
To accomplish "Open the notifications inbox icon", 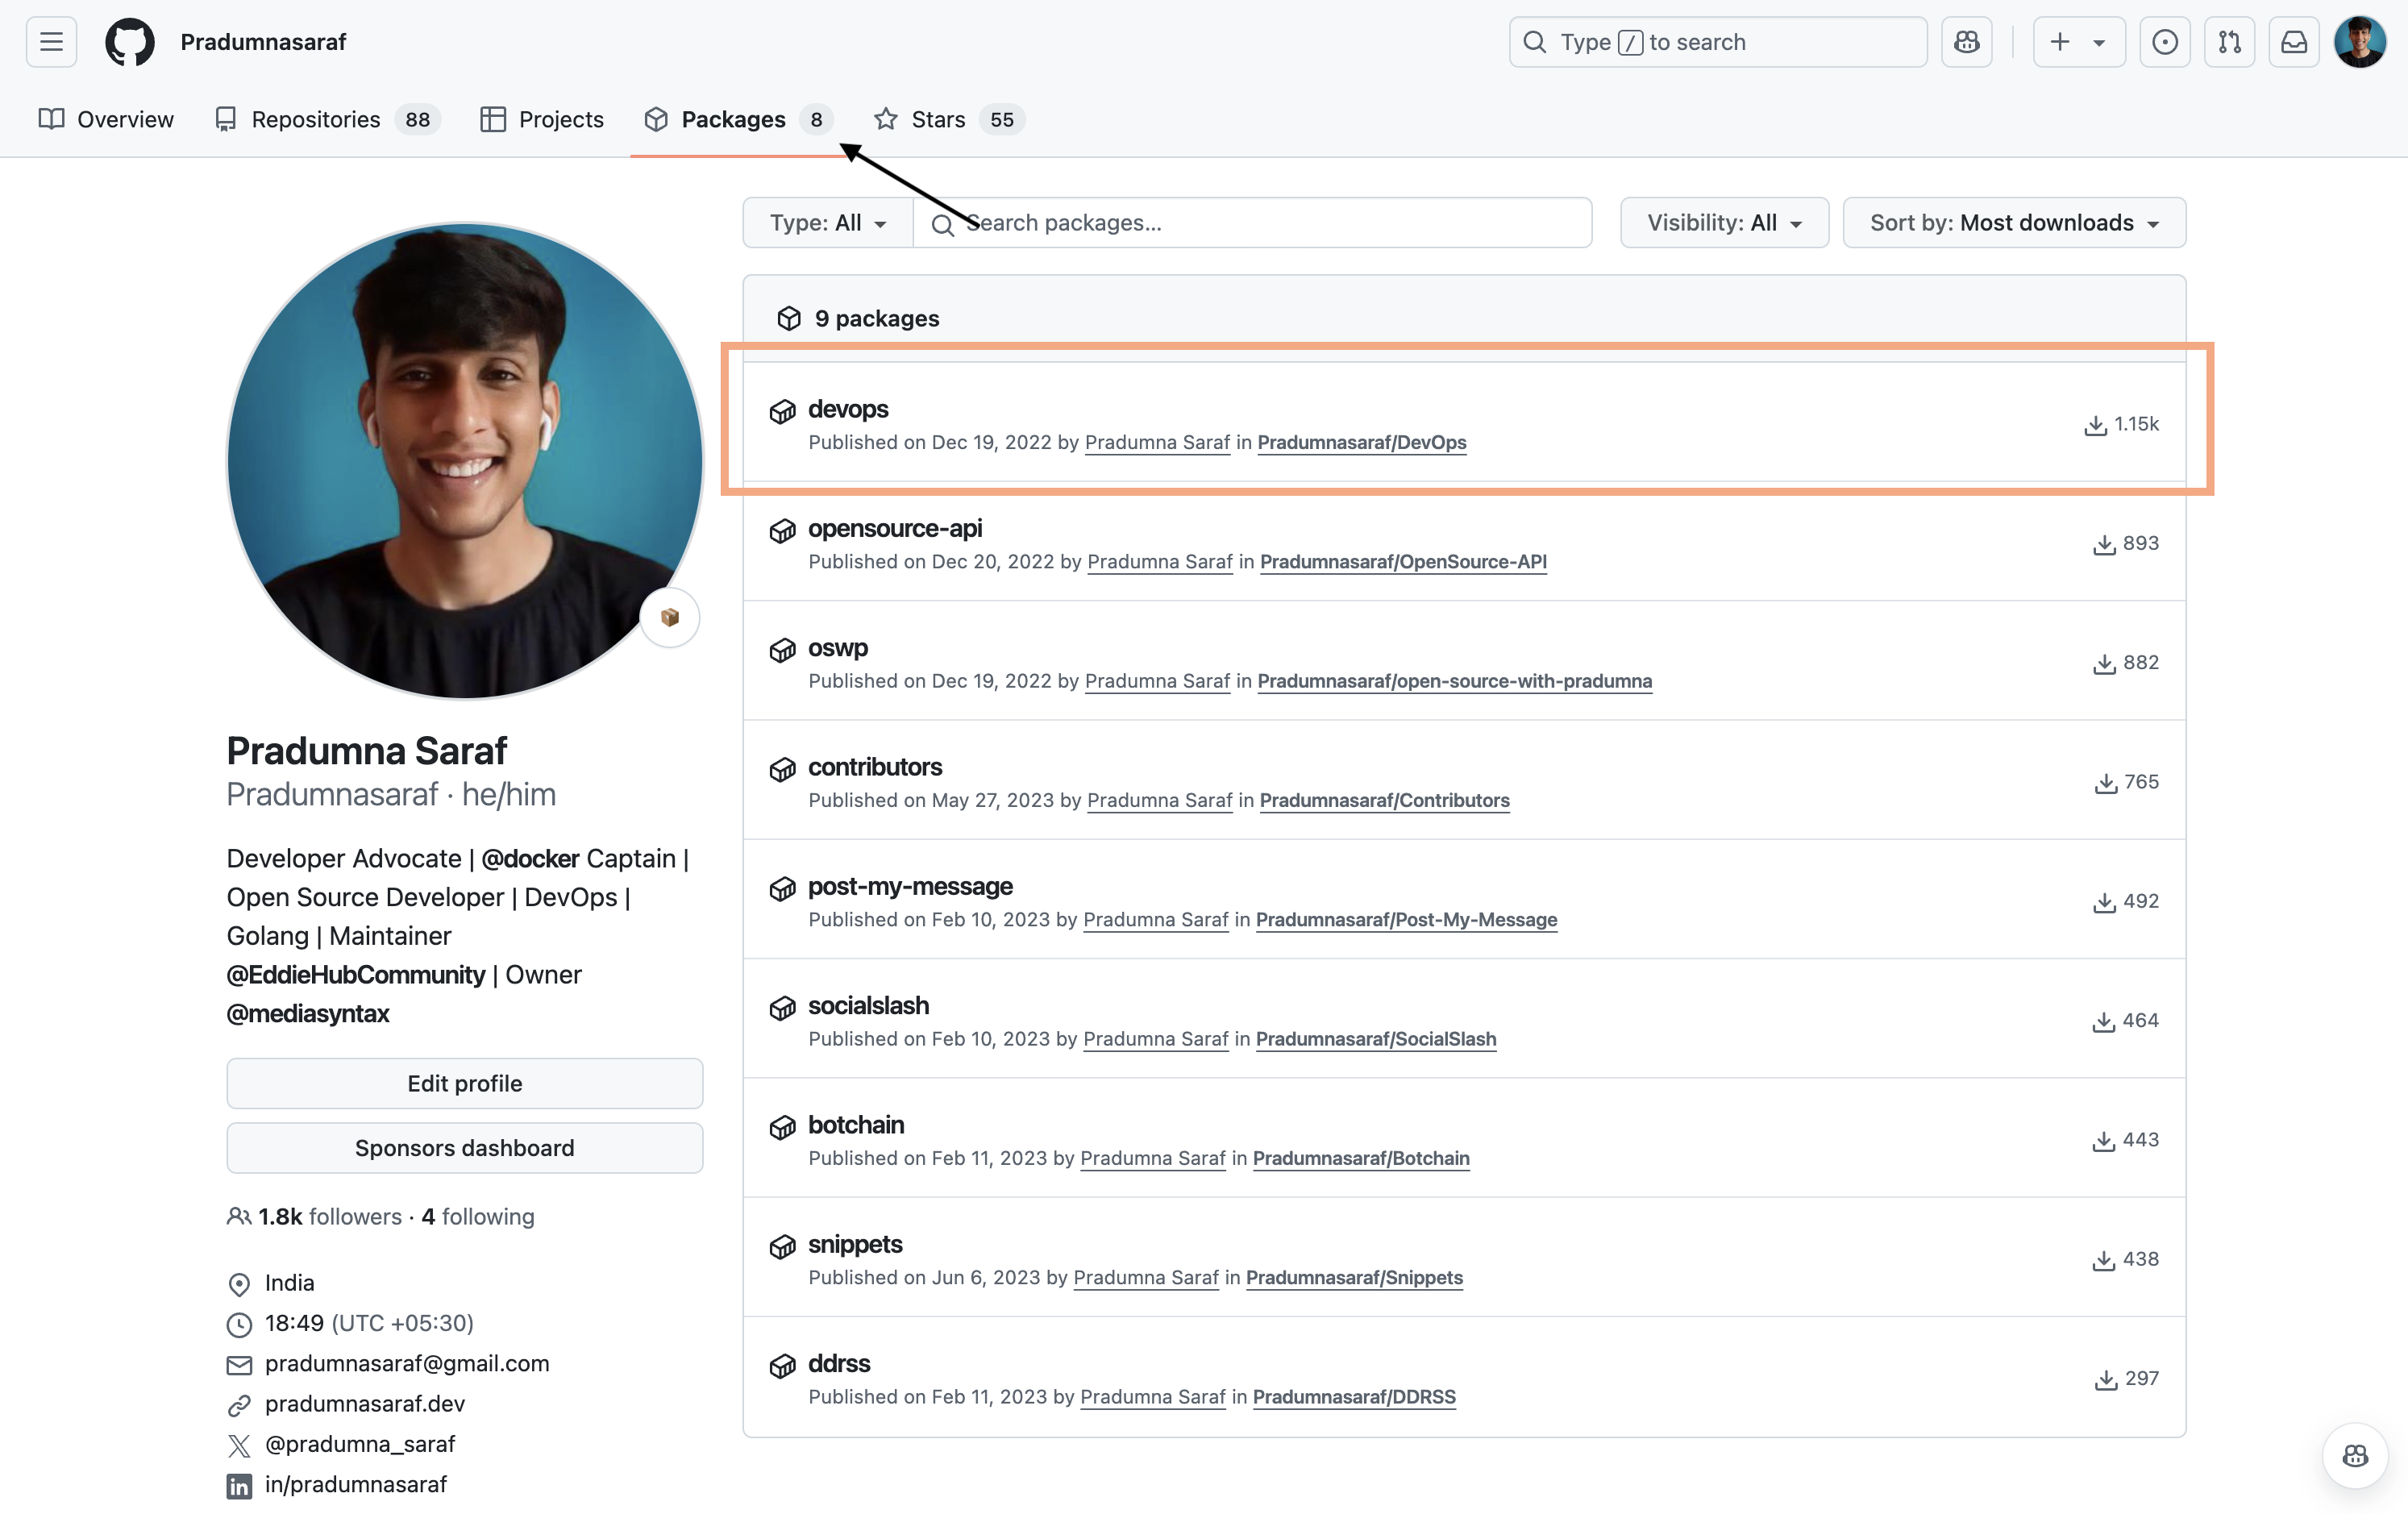I will (2294, 41).
